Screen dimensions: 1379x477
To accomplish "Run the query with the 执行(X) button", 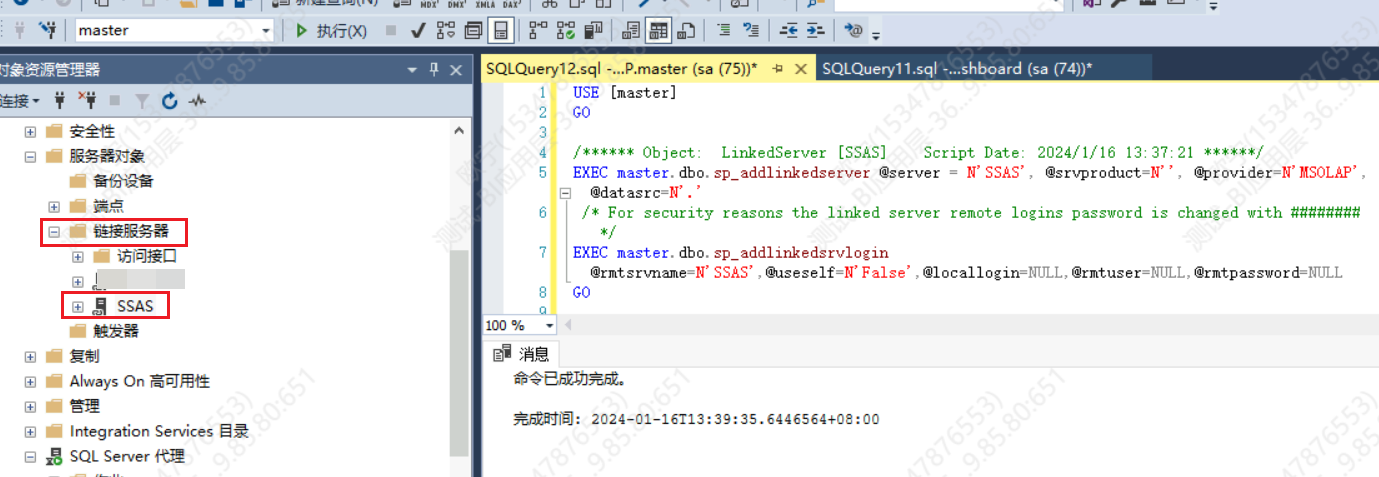I will [x=331, y=30].
